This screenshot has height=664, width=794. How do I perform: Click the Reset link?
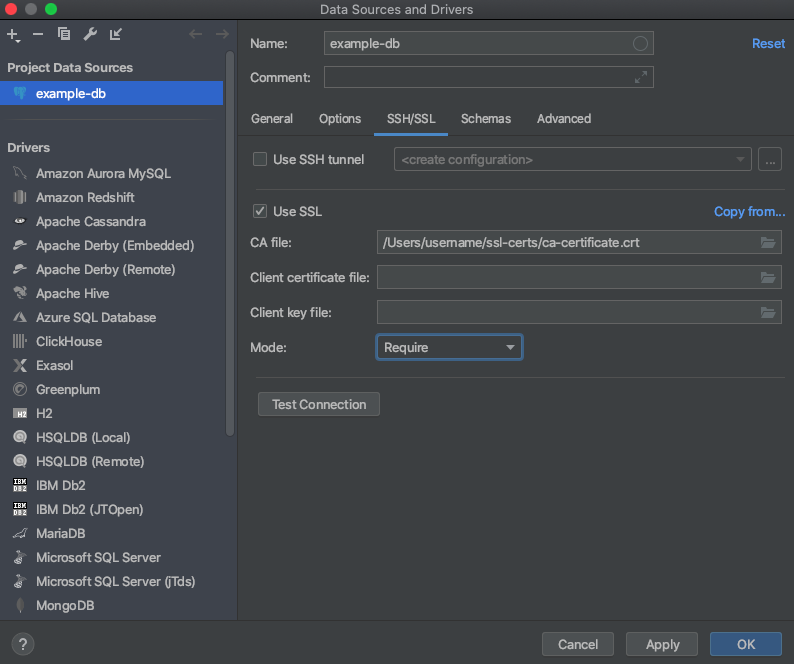click(x=768, y=44)
